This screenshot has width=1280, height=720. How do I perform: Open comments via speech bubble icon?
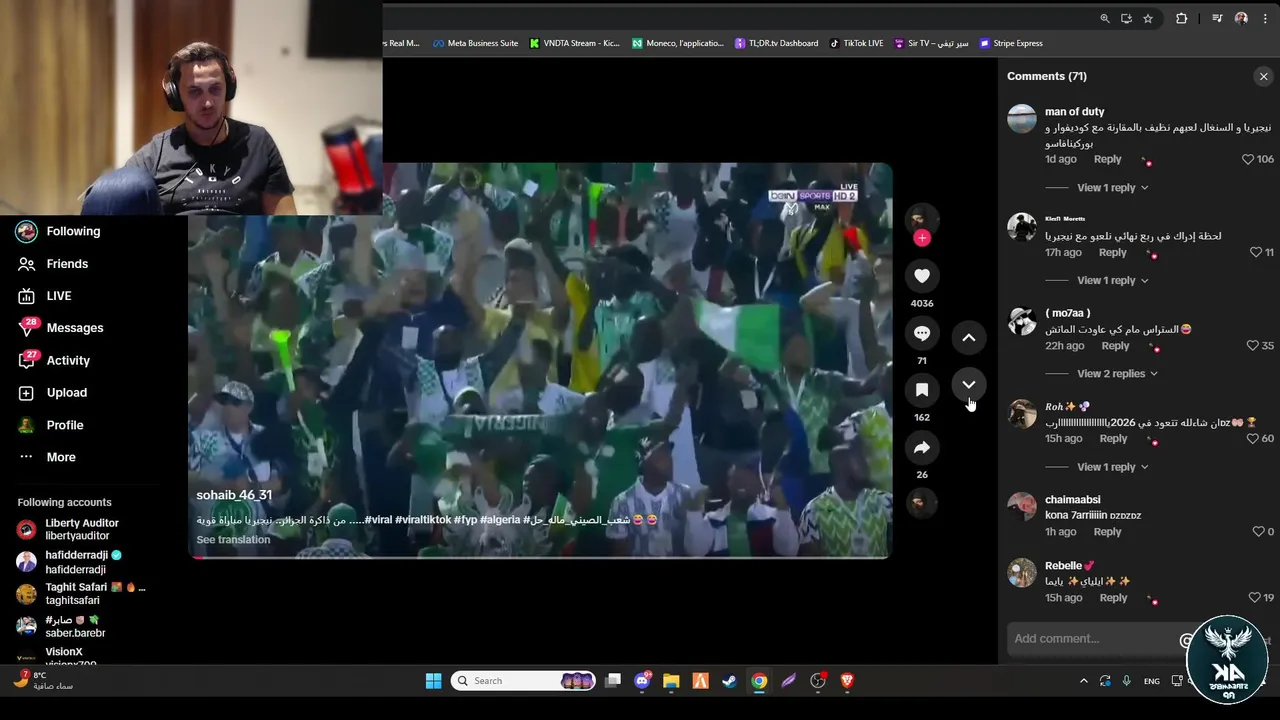pos(922,333)
